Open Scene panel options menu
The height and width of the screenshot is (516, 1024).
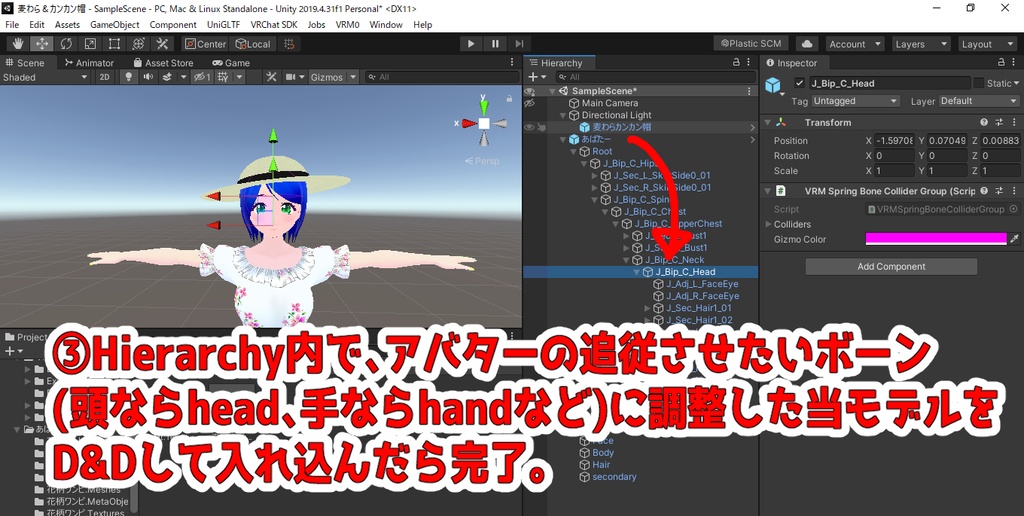click(512, 63)
